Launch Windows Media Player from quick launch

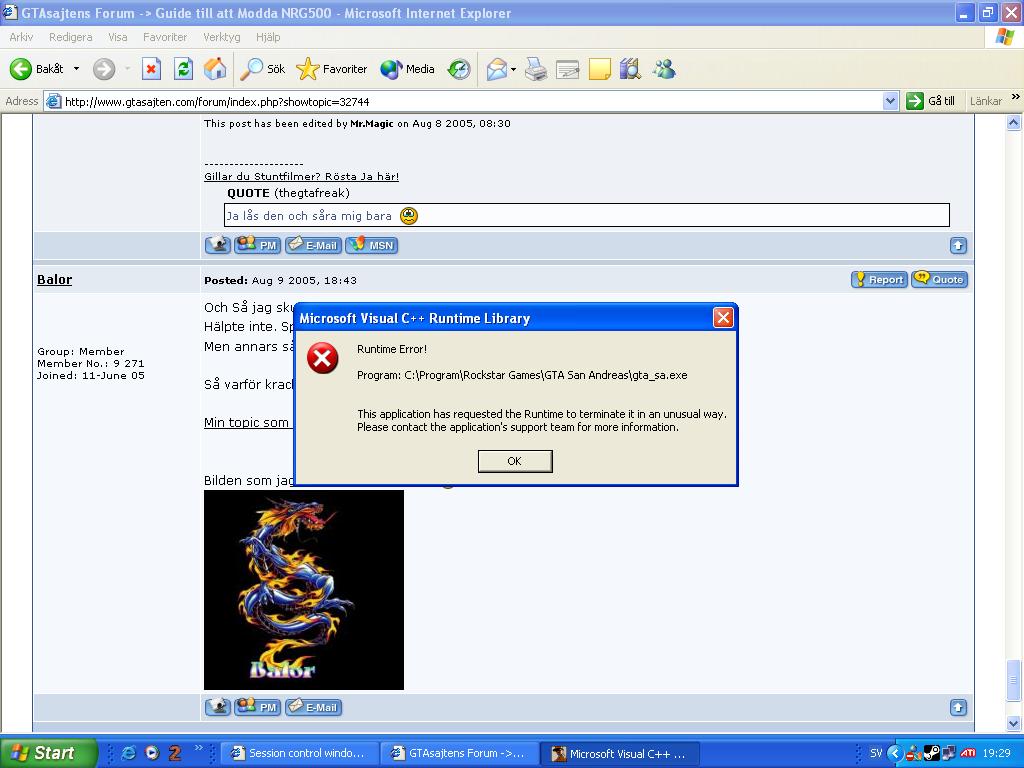(x=152, y=753)
